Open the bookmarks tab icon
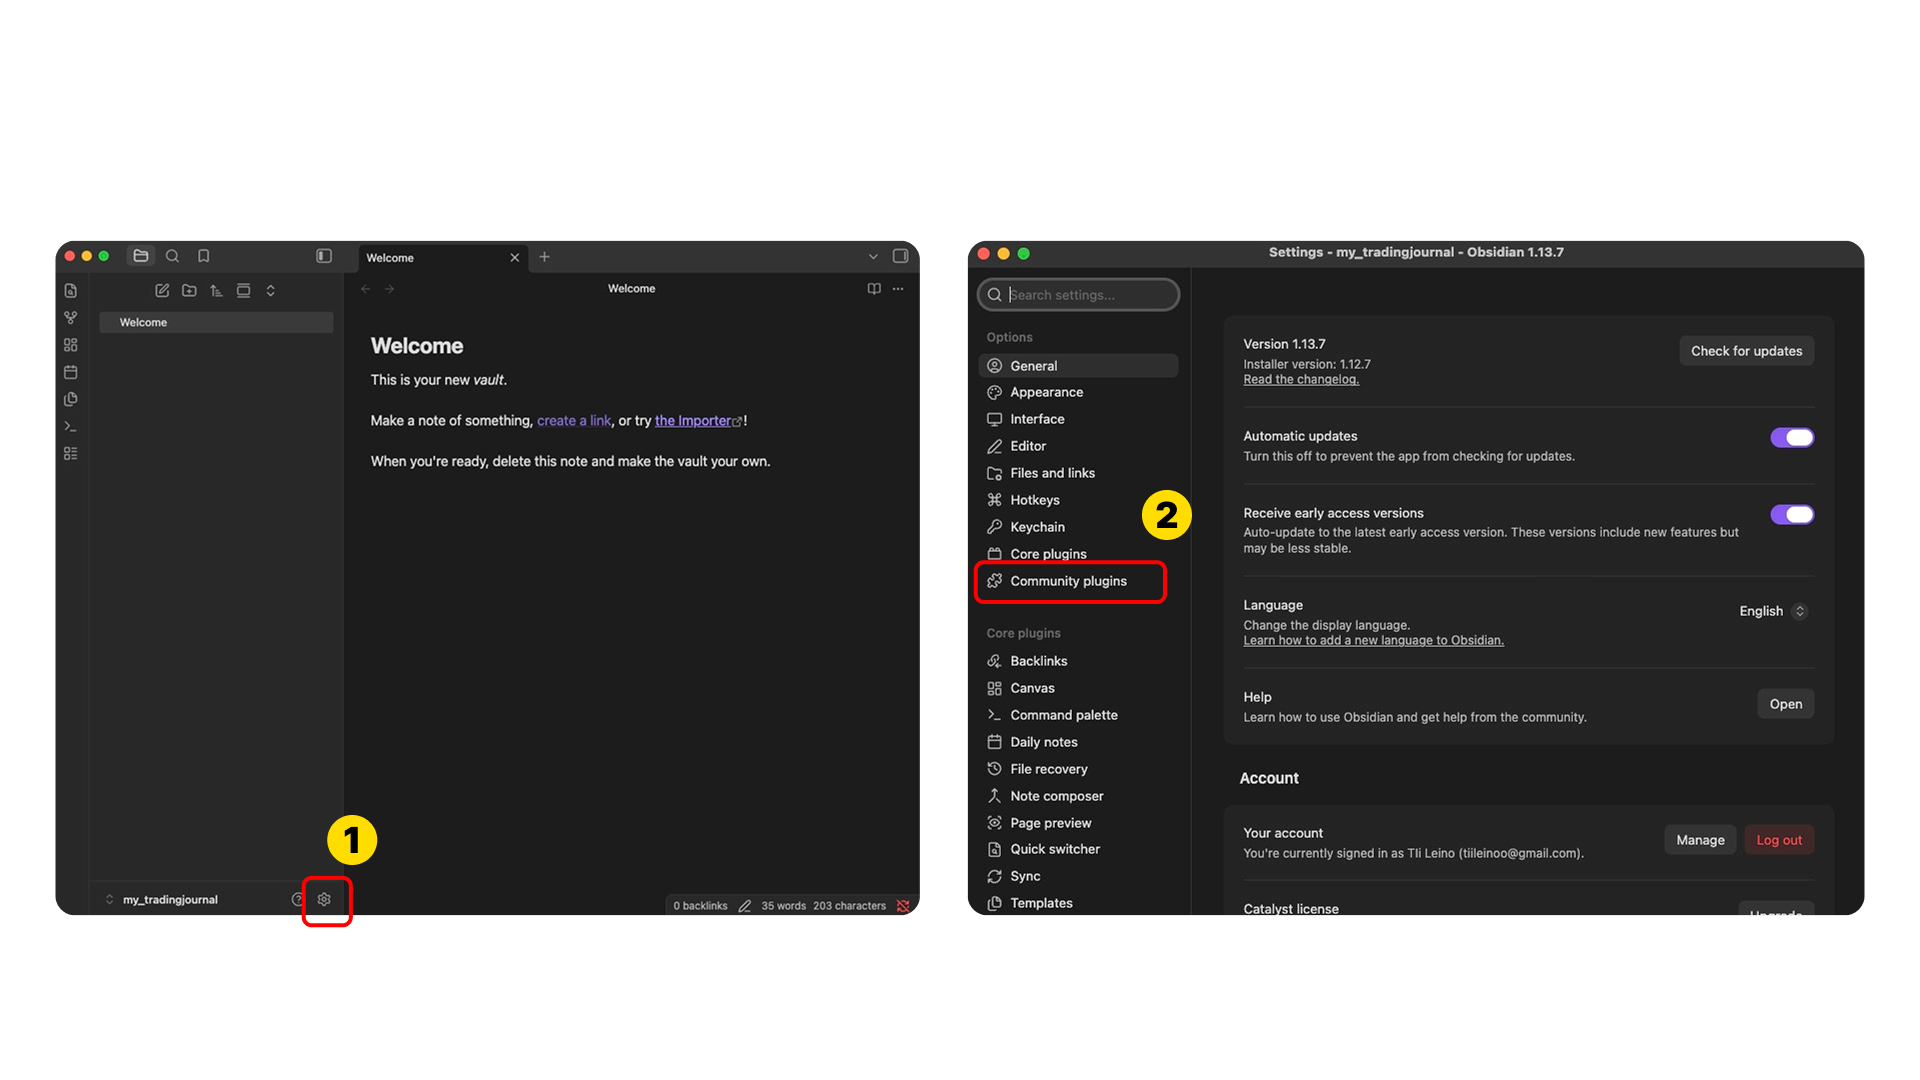Viewport: 1920px width, 1080px height. [204, 256]
